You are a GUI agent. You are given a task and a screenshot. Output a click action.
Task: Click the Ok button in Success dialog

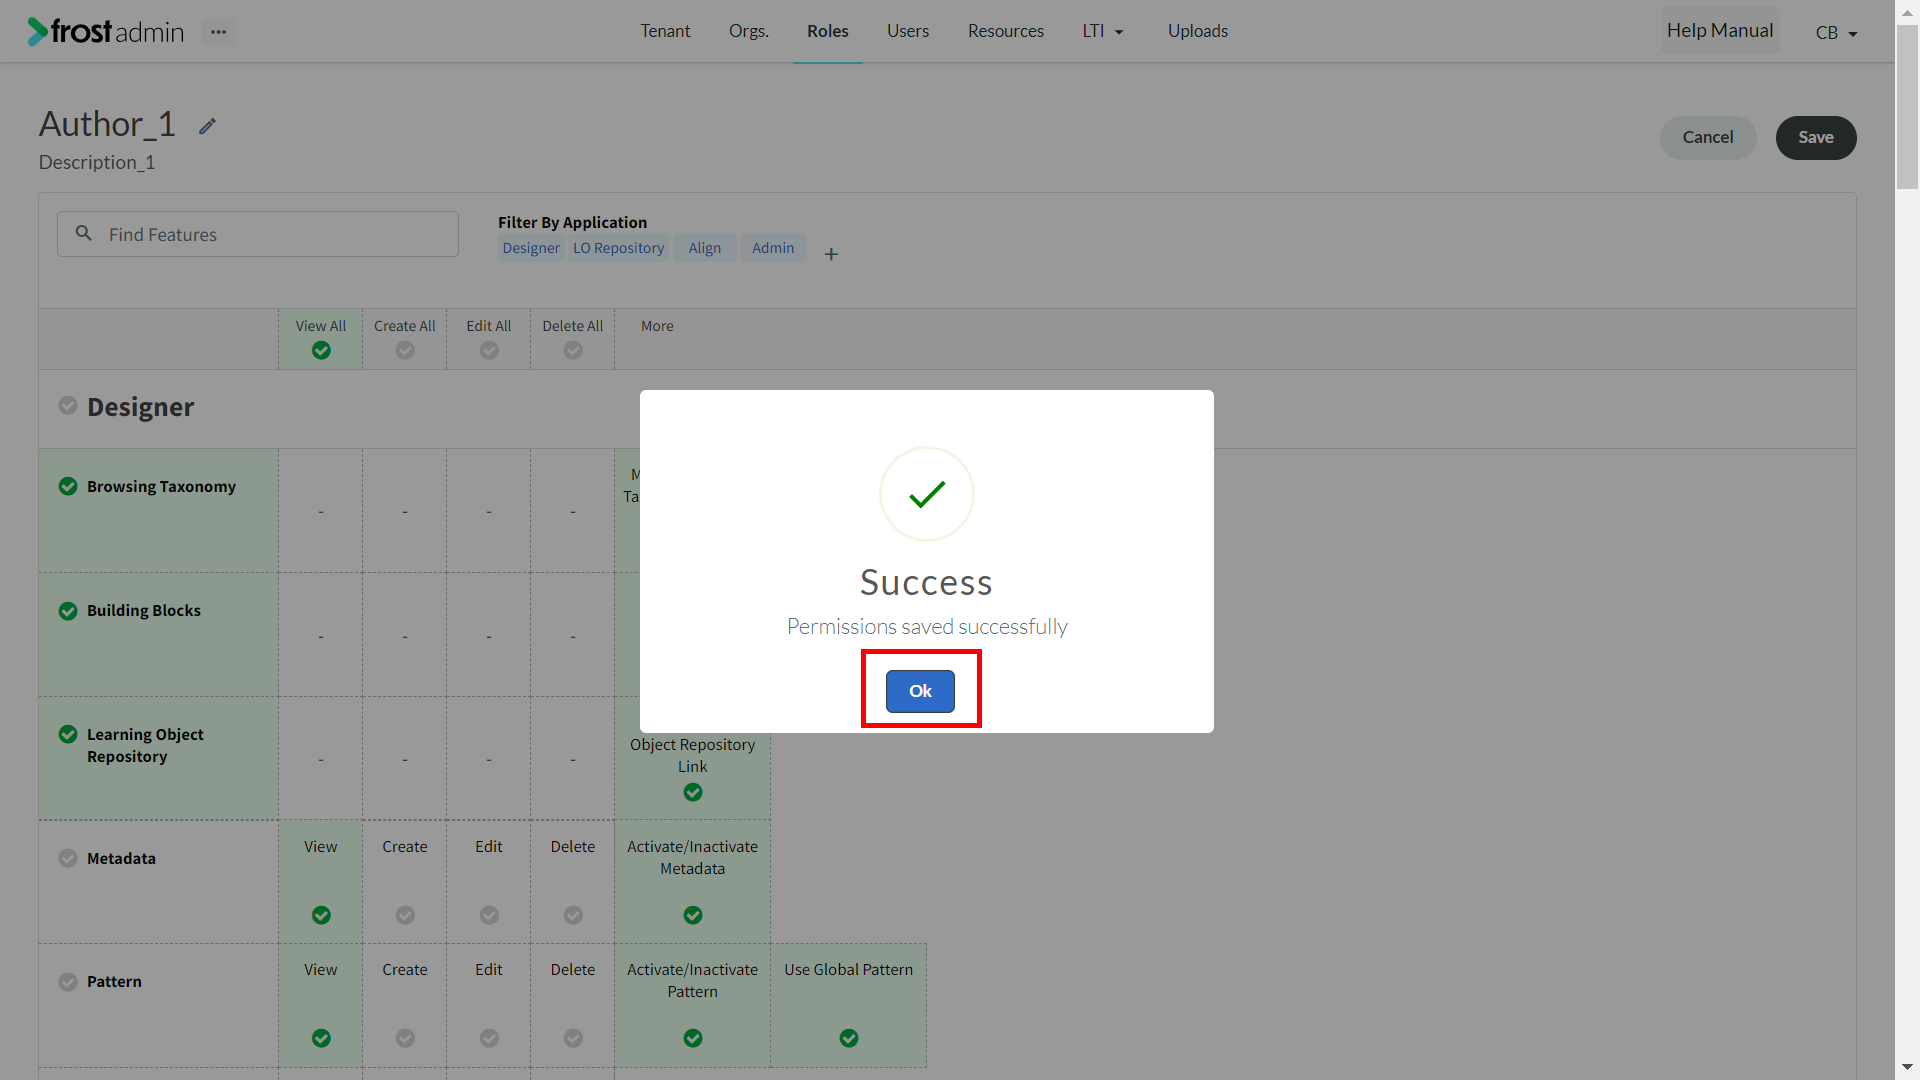(920, 691)
